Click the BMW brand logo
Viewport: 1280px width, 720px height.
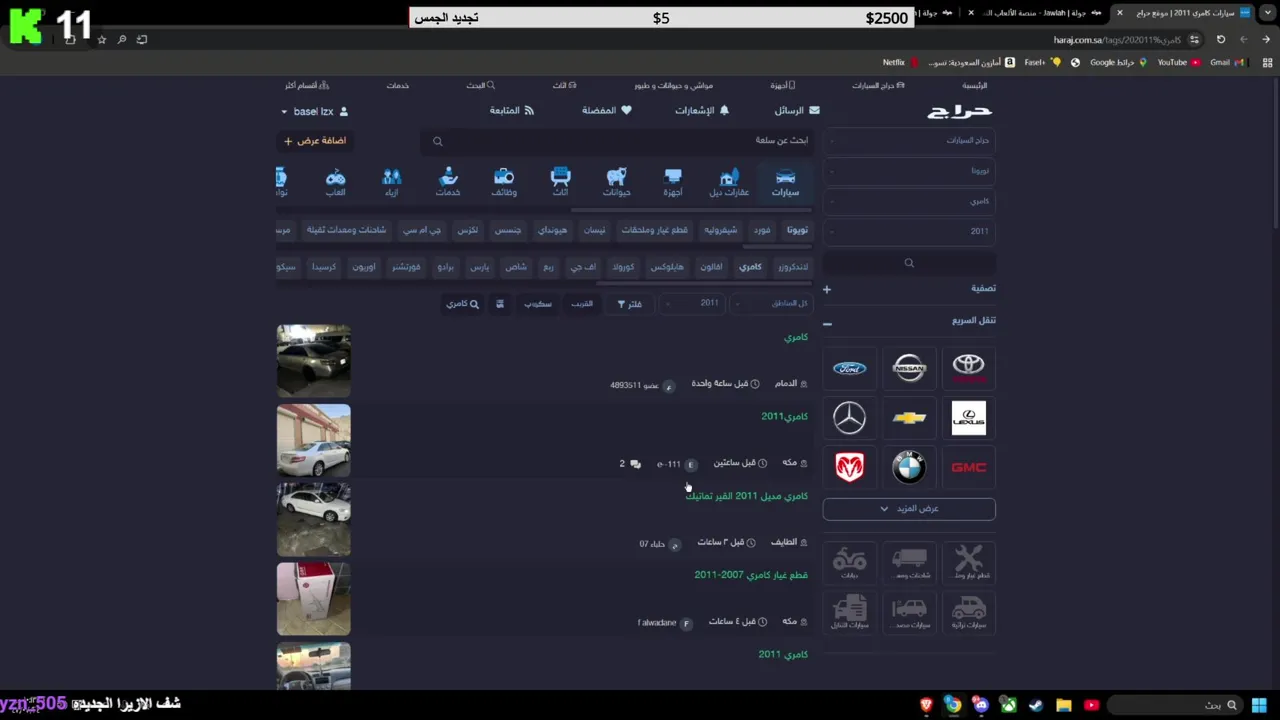click(909, 467)
